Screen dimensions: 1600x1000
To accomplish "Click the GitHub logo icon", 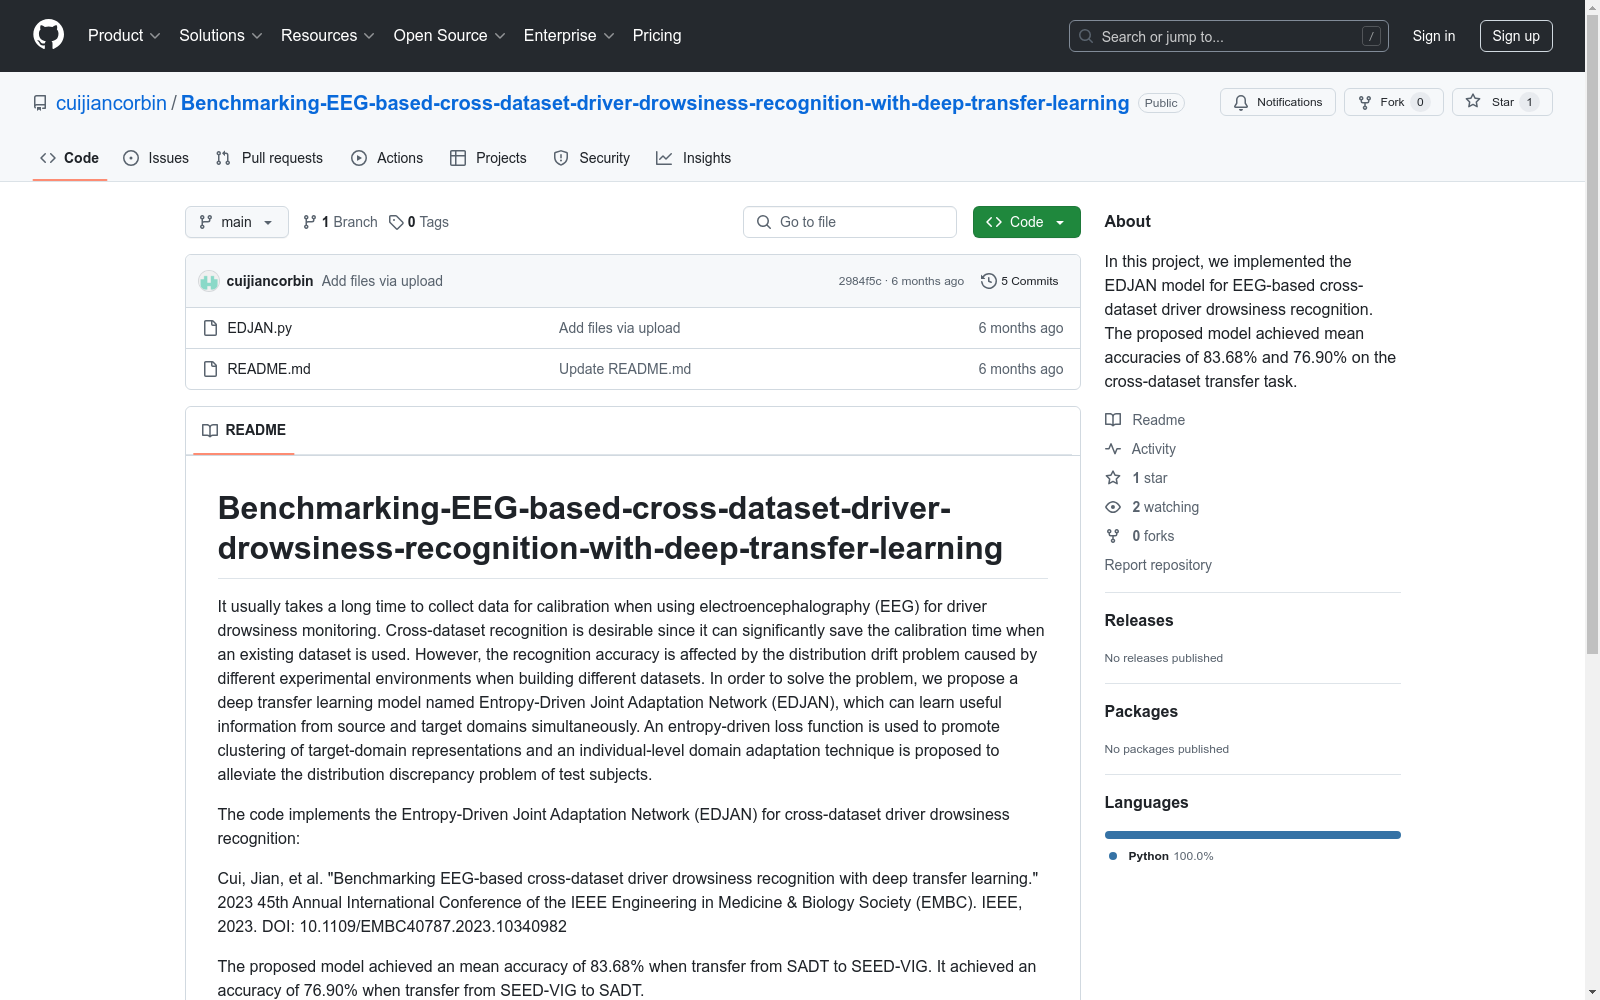I will point(48,35).
